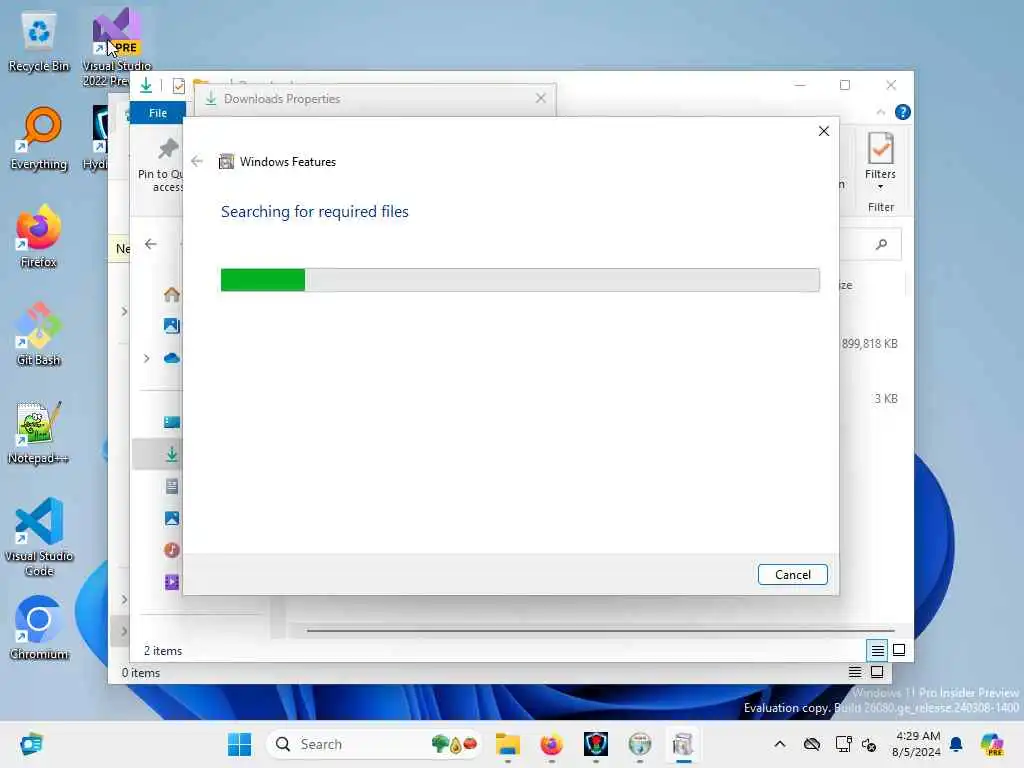Open the Filters dropdown in Explorer

coord(880,162)
